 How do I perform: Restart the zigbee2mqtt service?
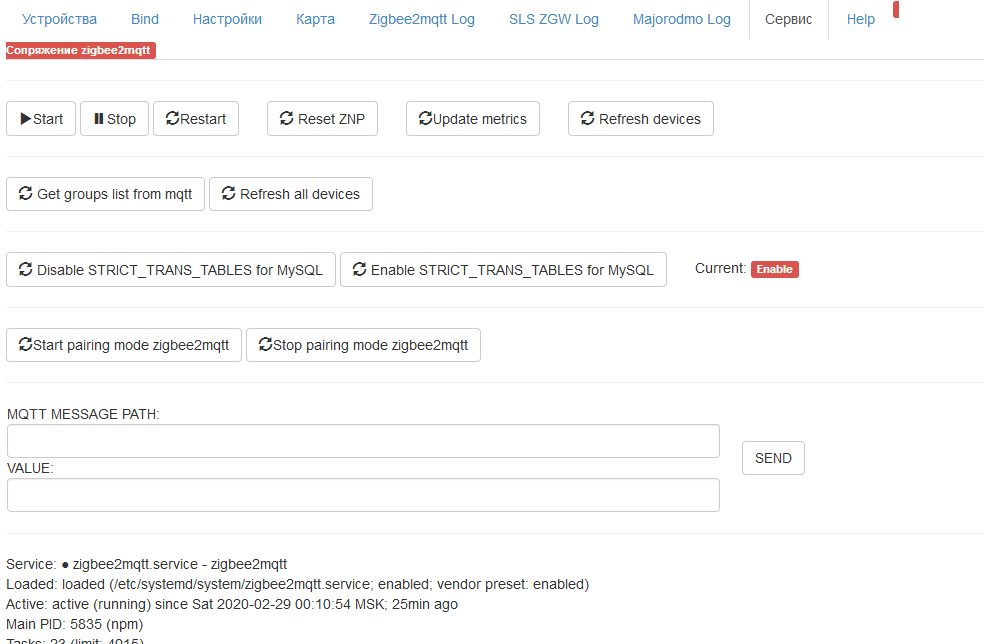tap(196, 119)
